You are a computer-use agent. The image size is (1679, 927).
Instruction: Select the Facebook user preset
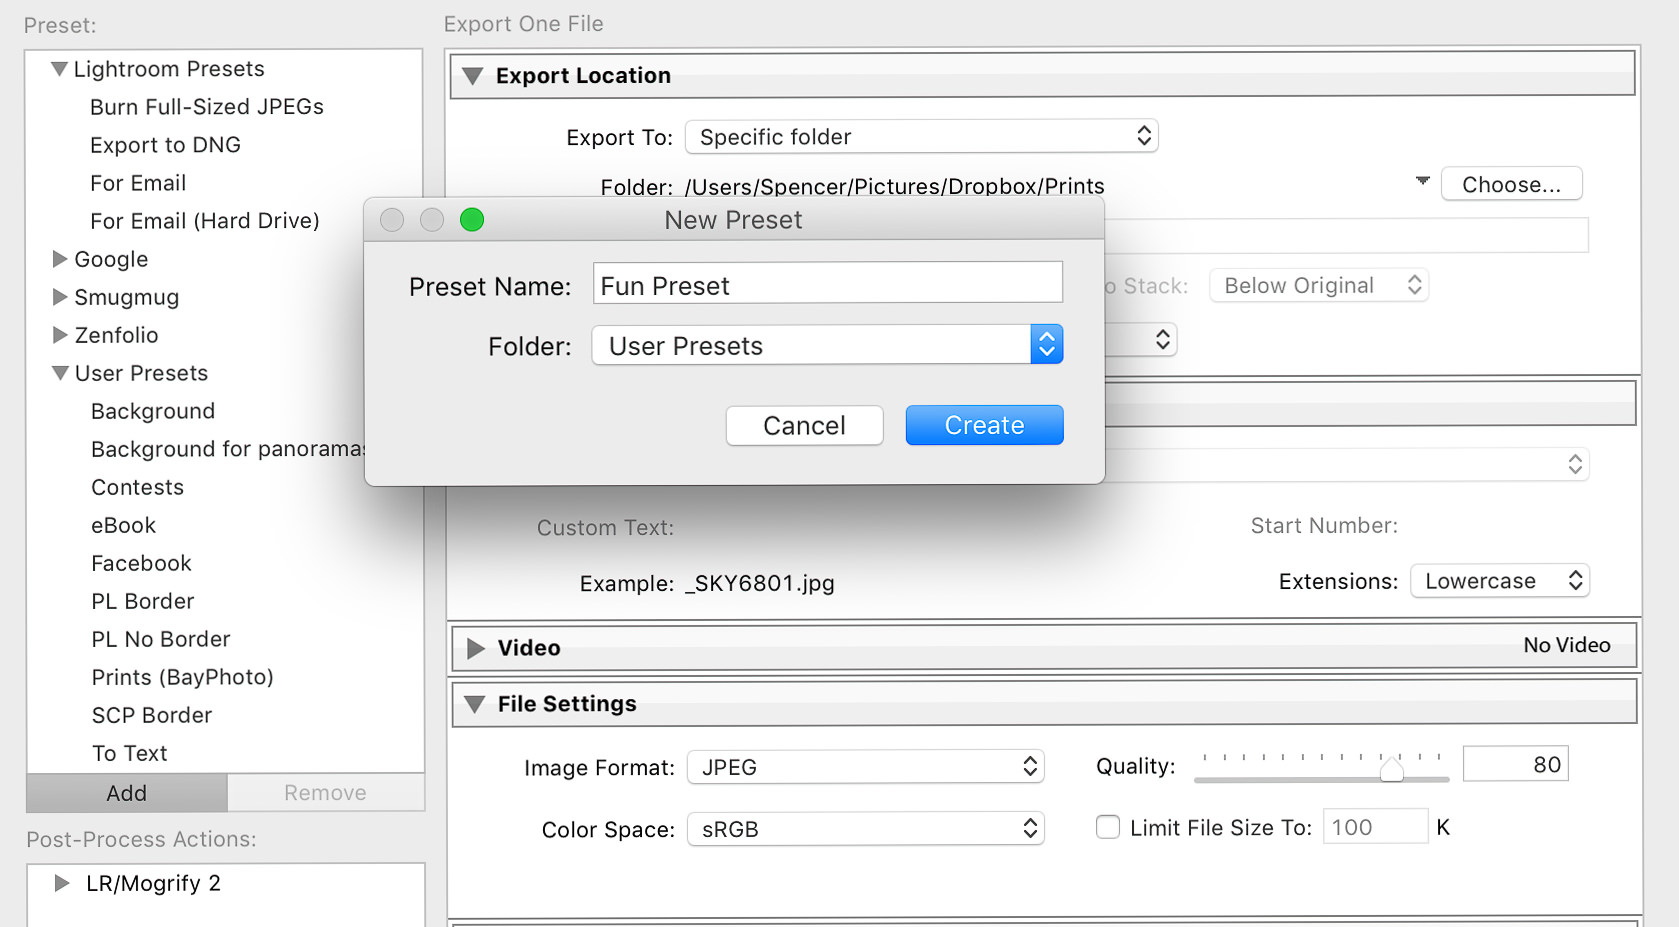(141, 563)
